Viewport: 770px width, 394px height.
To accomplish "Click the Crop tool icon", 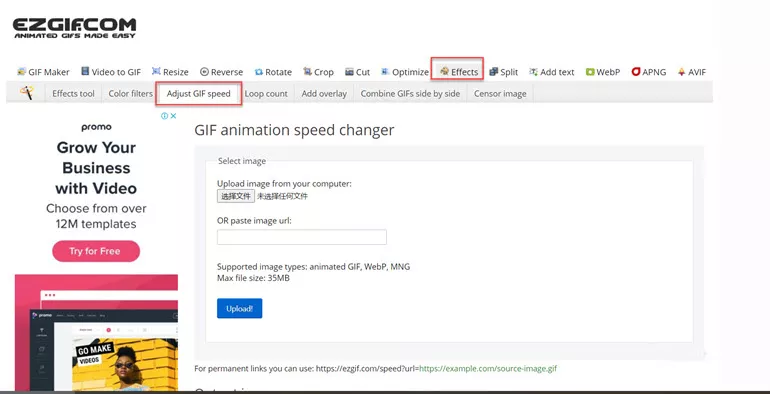I will click(x=307, y=72).
